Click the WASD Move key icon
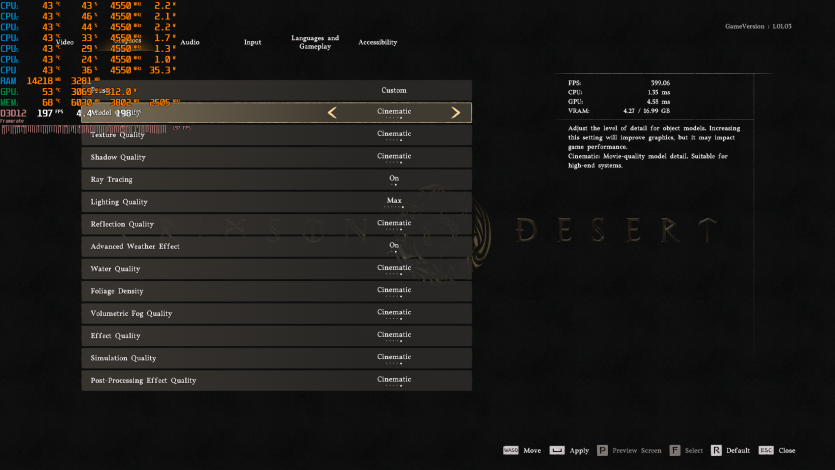This screenshot has height=470, width=835. click(510, 451)
